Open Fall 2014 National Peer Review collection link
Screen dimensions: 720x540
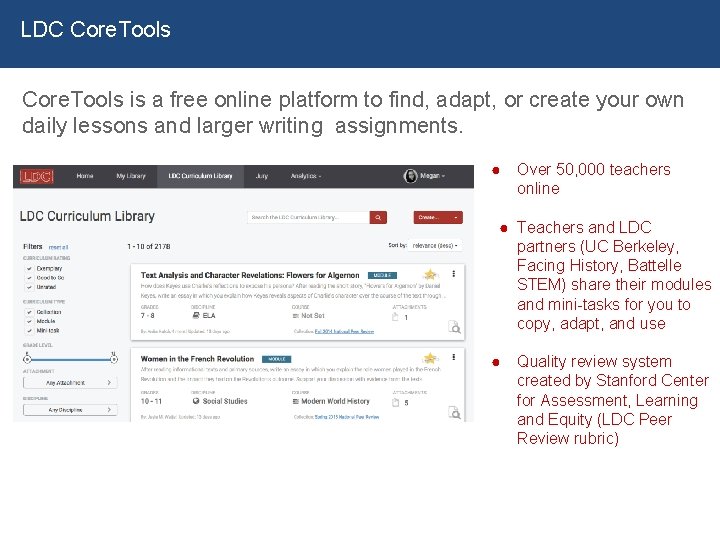pyautogui.click(x=344, y=331)
